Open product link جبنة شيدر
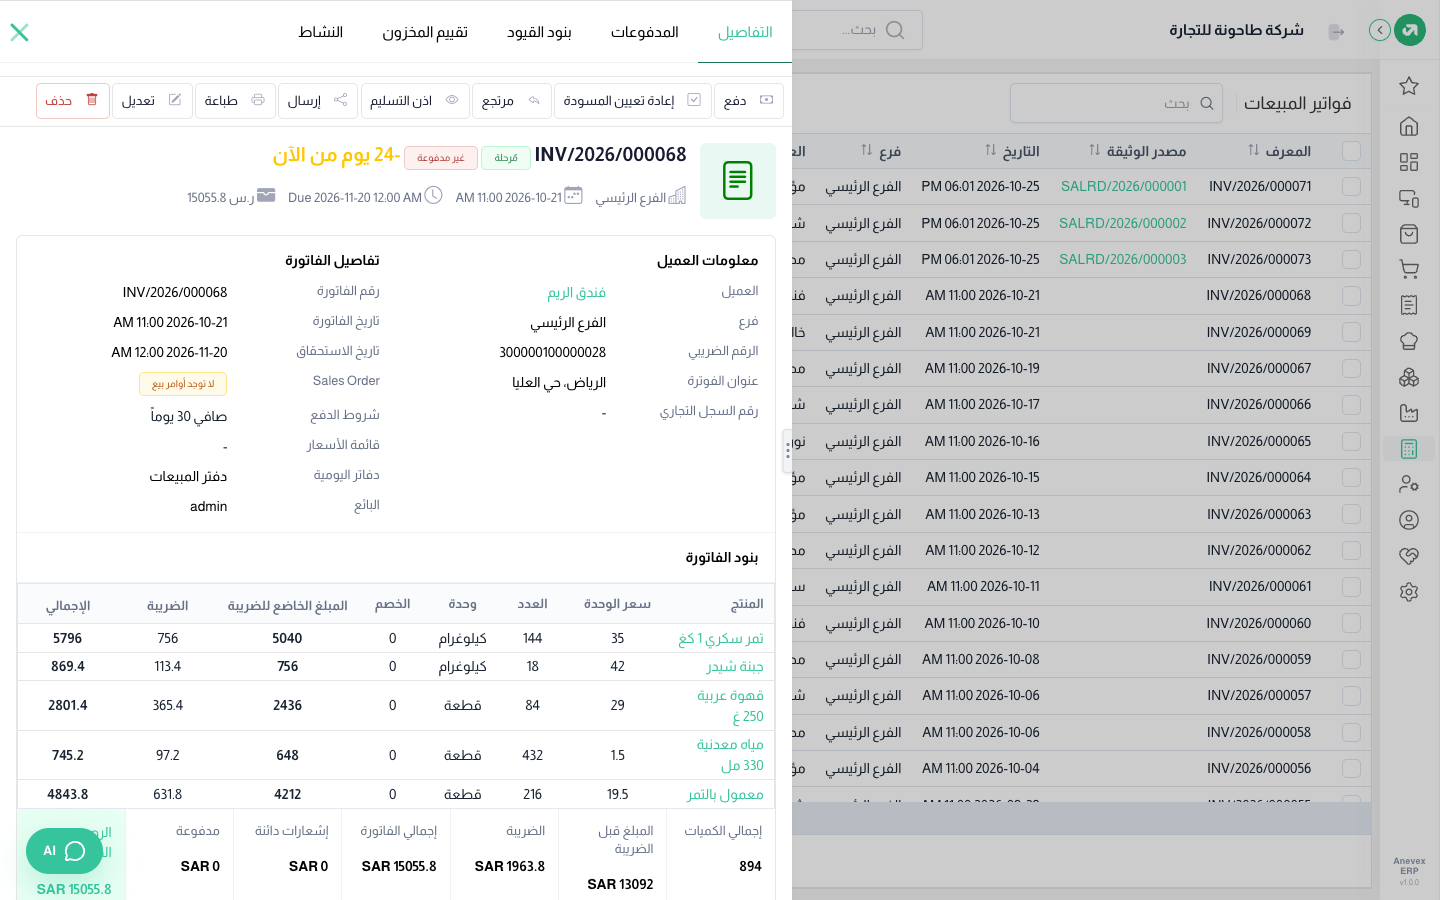The width and height of the screenshot is (1440, 900). [735, 666]
